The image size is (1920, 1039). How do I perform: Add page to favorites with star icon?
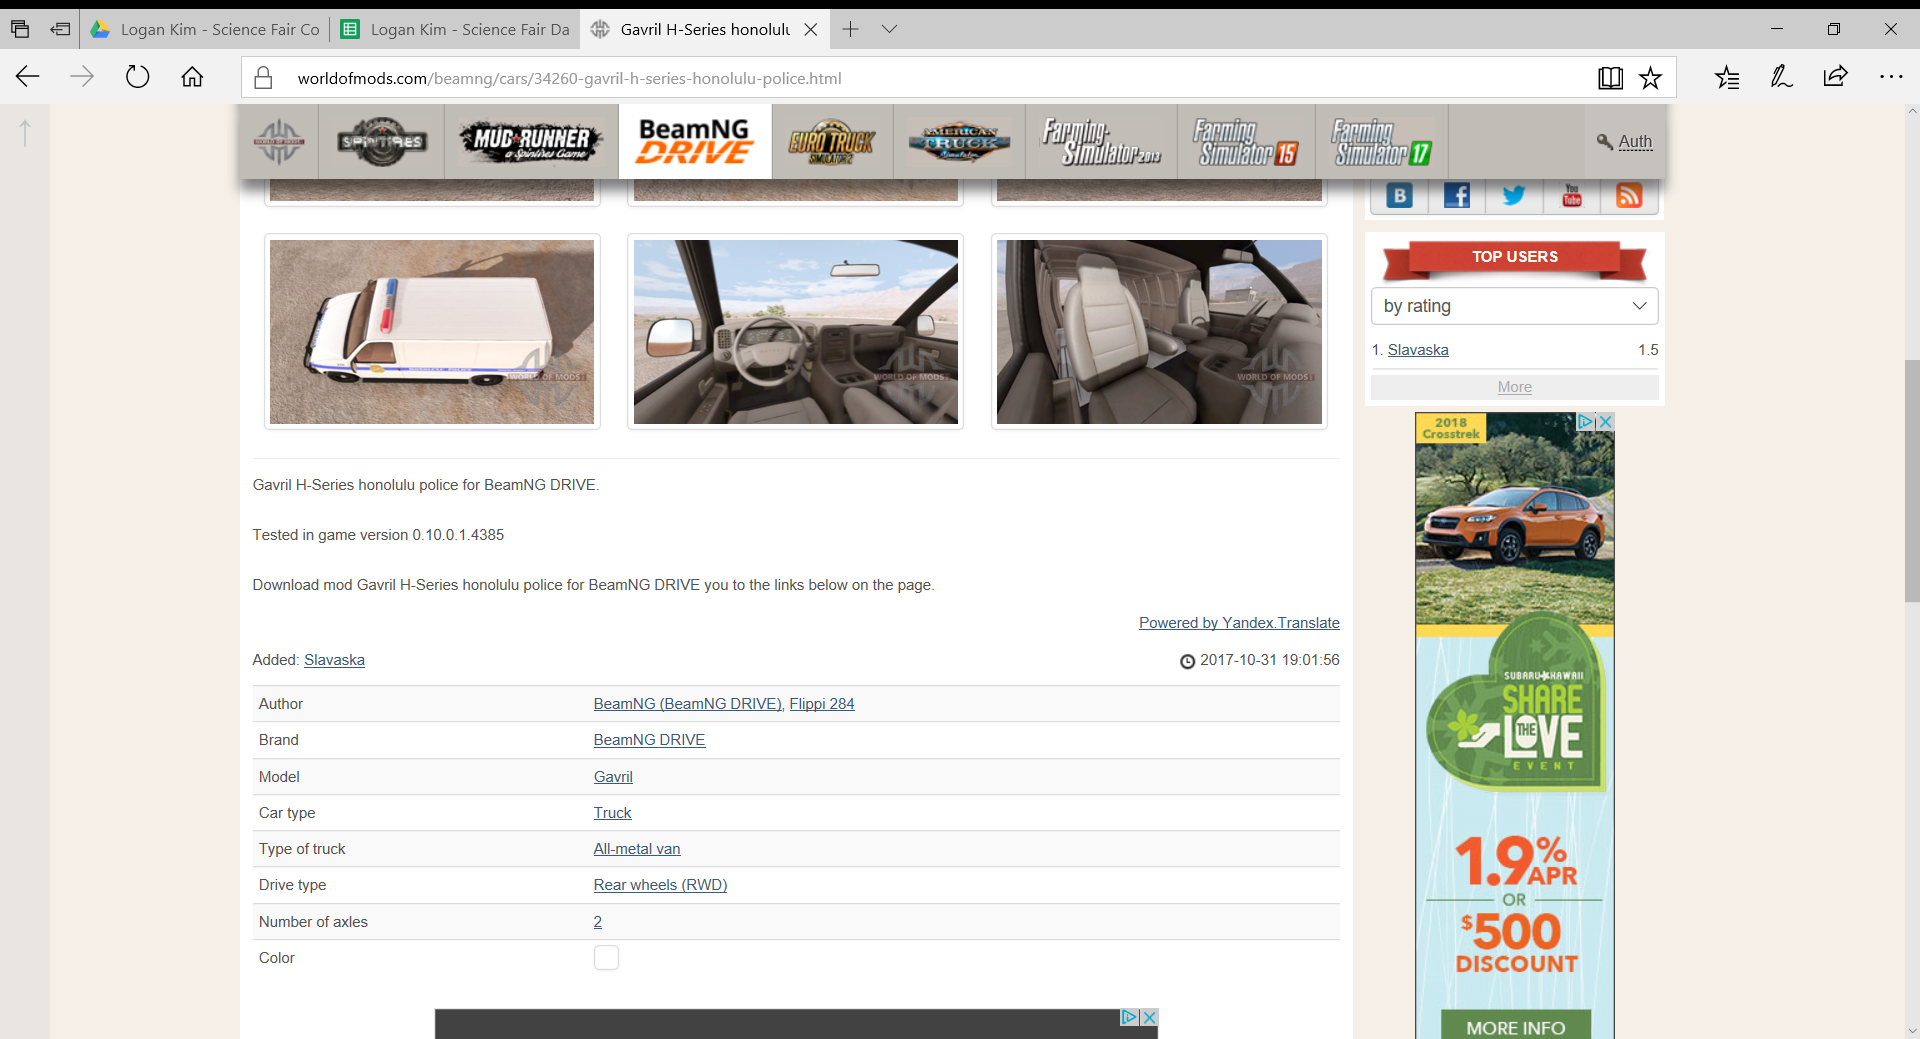tap(1650, 78)
